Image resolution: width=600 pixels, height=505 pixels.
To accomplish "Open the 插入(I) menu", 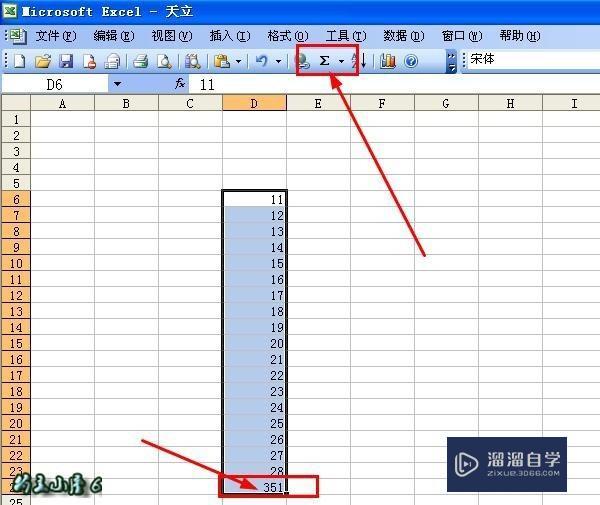I will coord(230,36).
